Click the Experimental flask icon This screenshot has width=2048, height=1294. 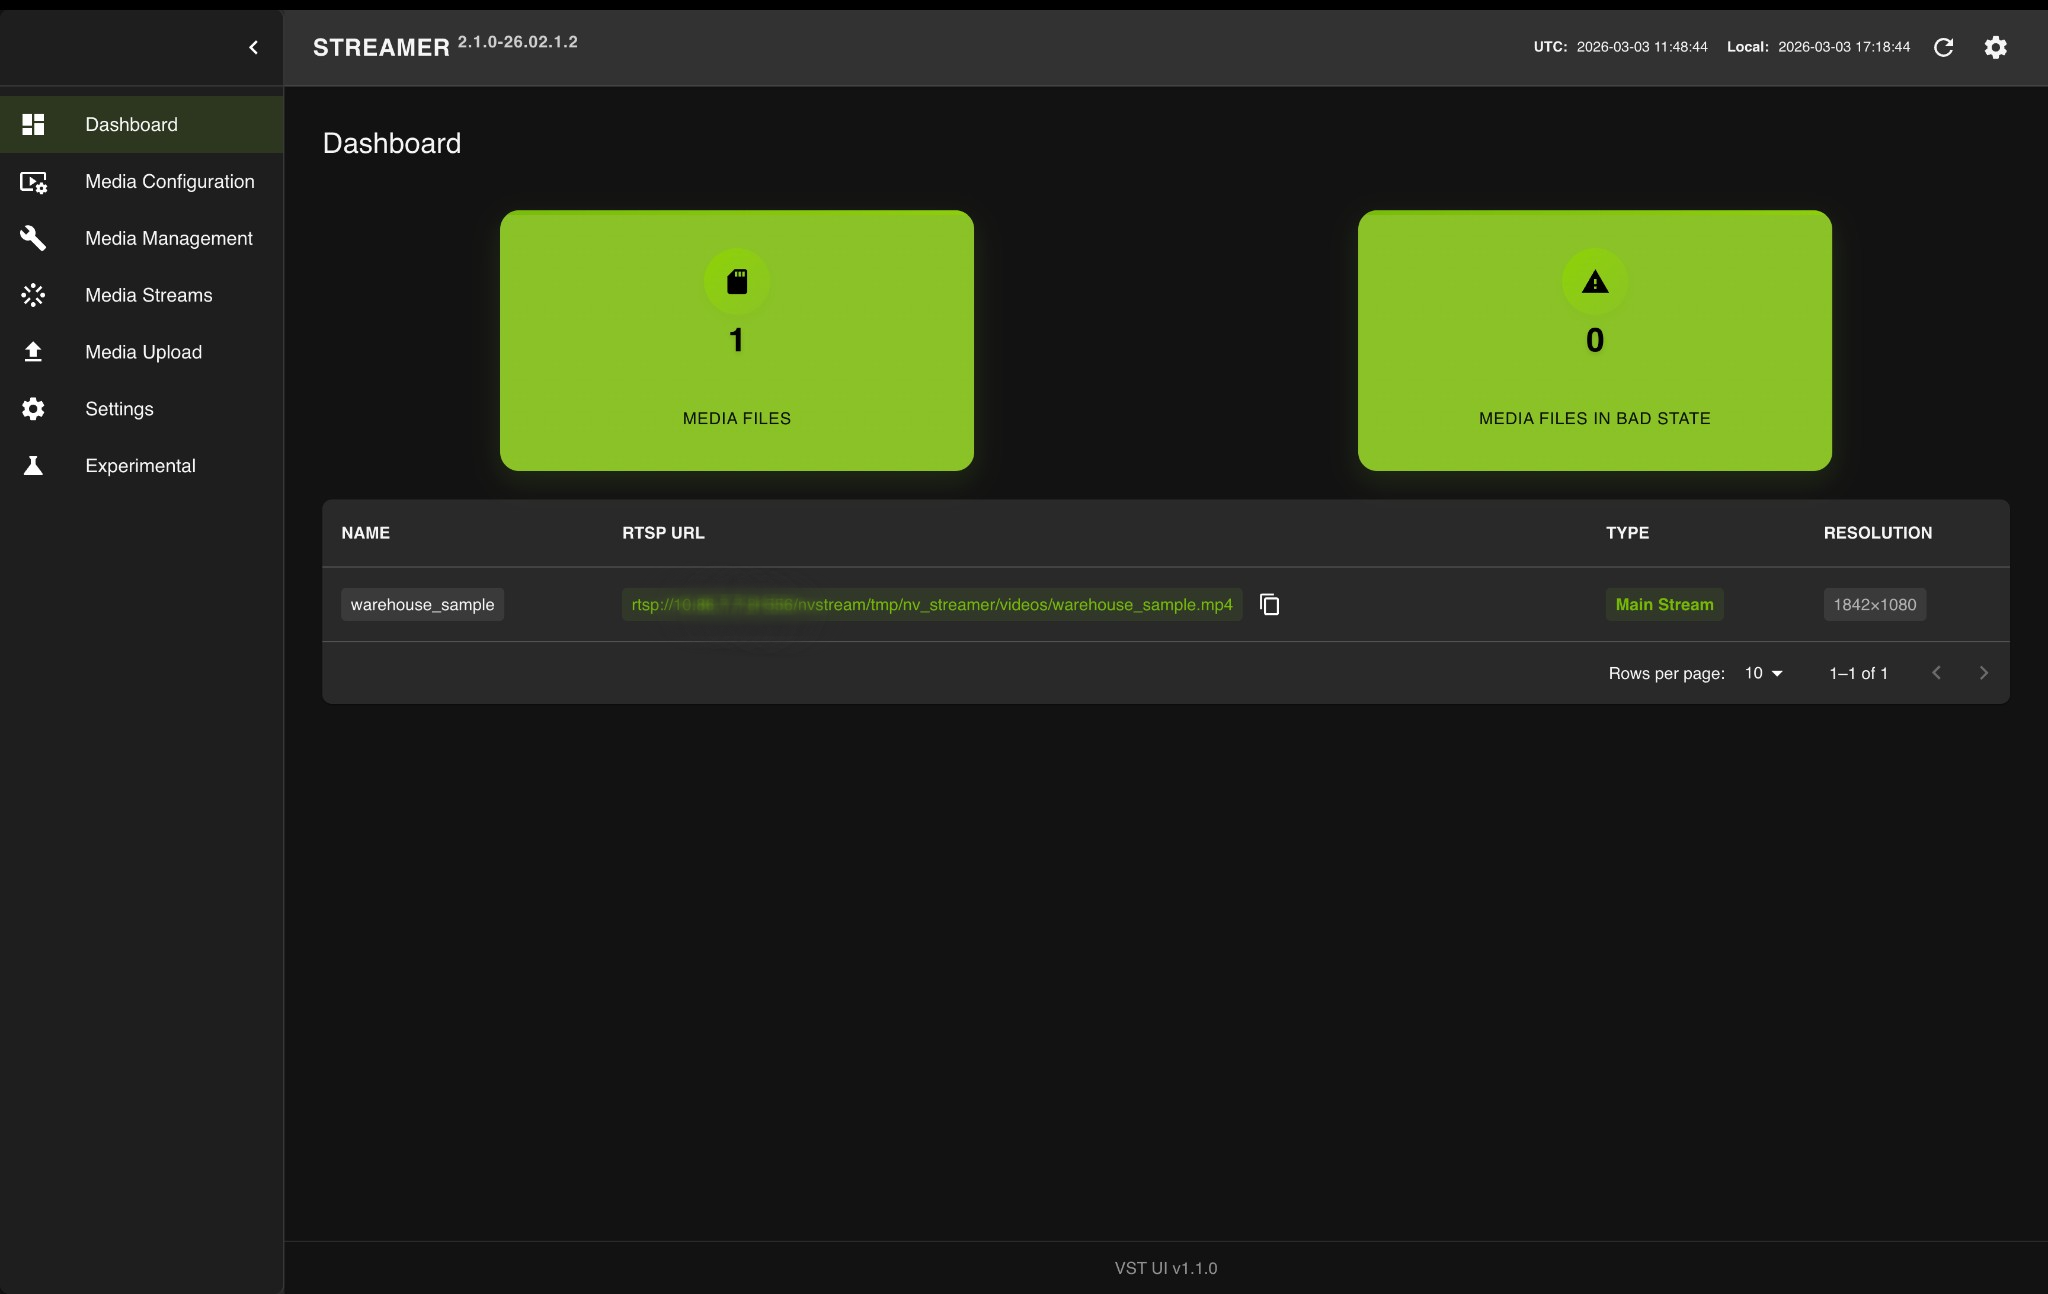33,466
